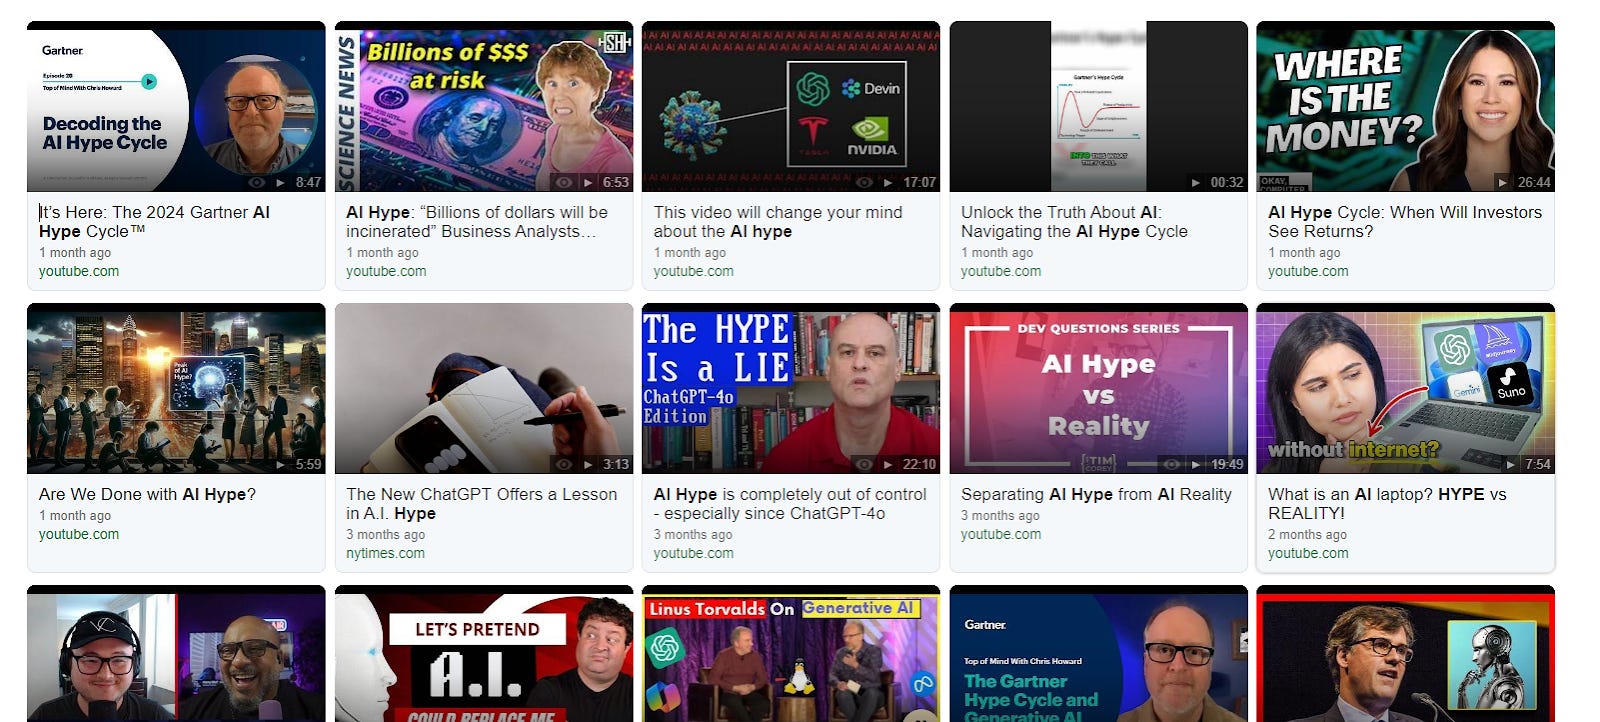
Task: Open the thumbnail showing Devin, Tesla and NVIDIA logos
Action: 791,106
